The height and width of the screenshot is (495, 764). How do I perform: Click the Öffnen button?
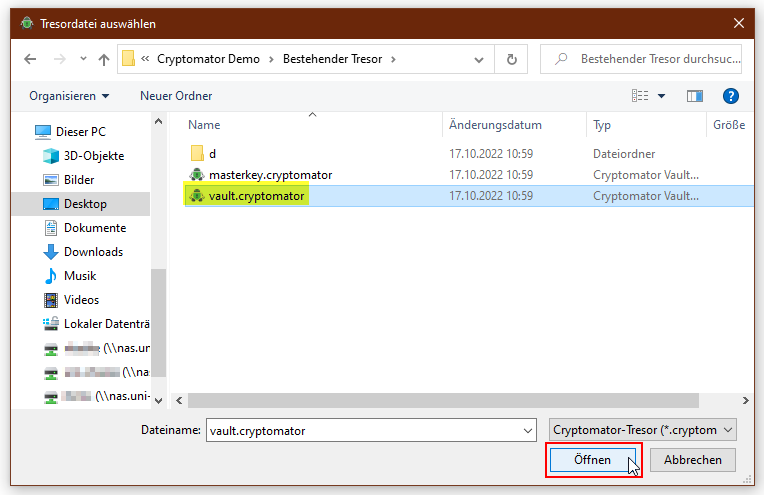592,460
